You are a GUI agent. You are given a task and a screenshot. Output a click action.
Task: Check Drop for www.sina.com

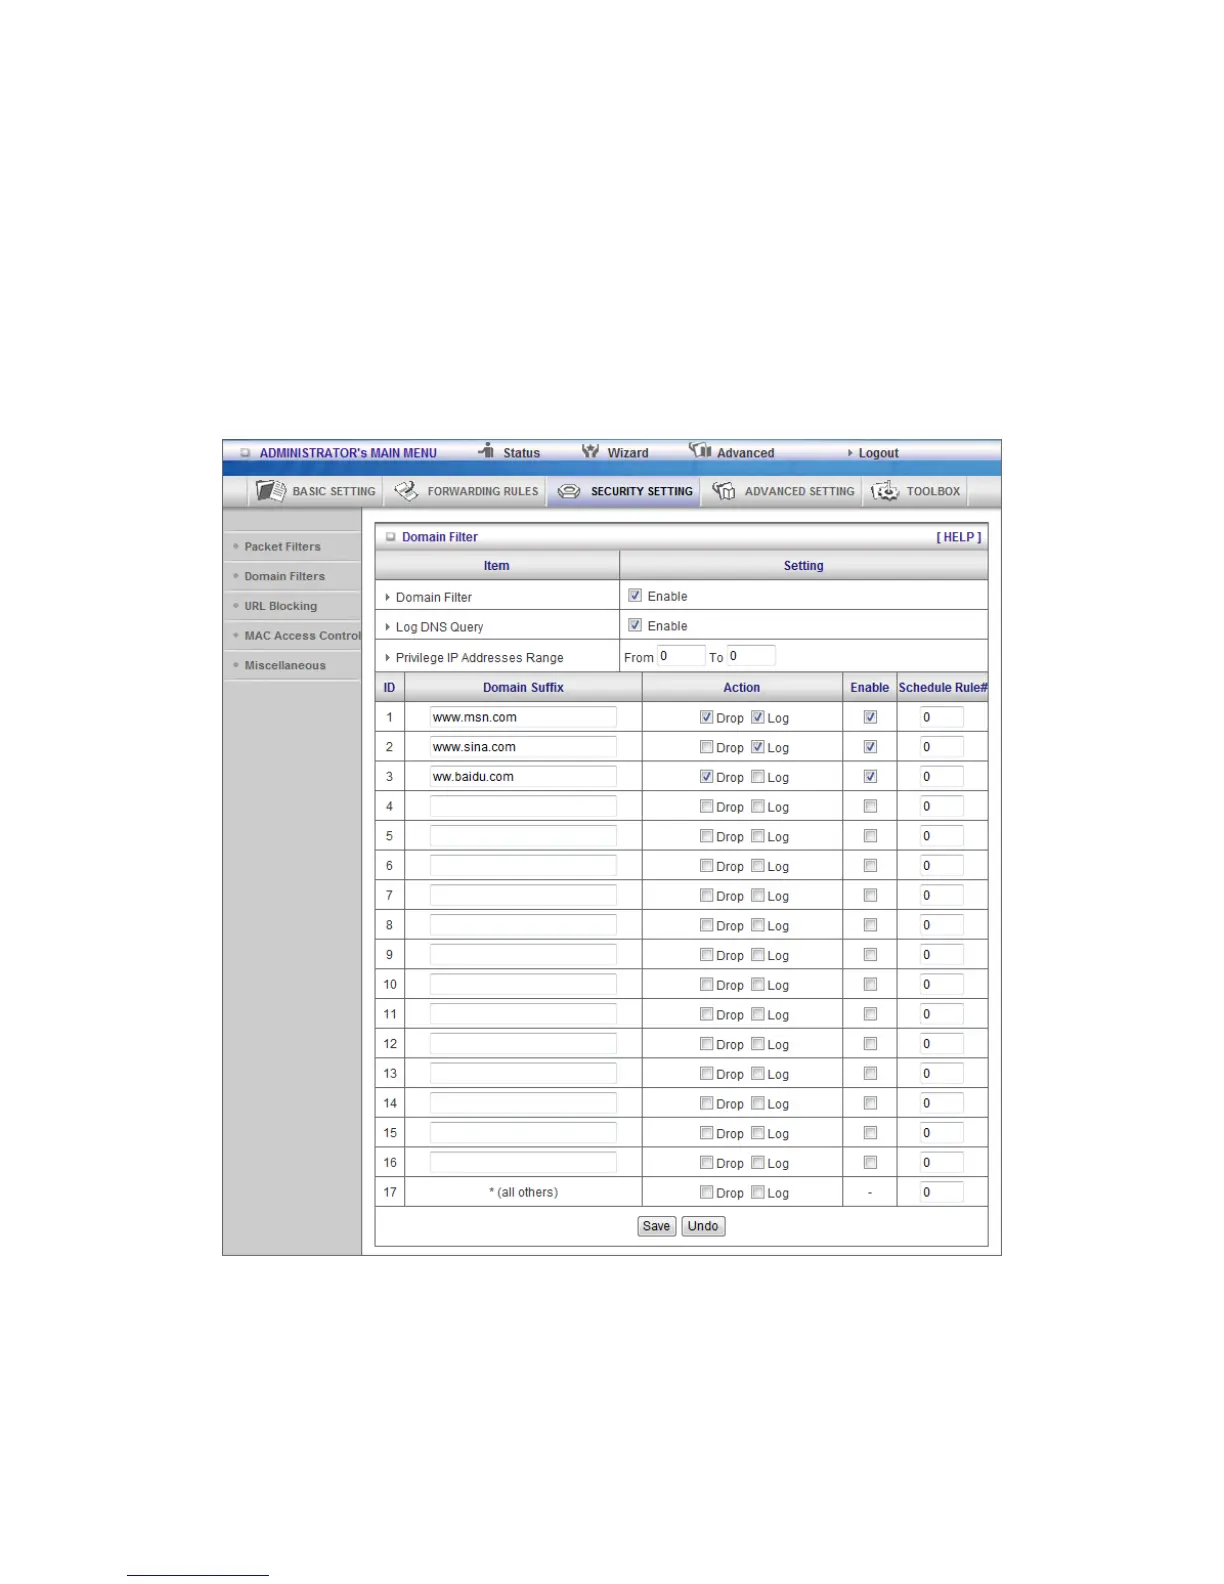click(x=707, y=747)
